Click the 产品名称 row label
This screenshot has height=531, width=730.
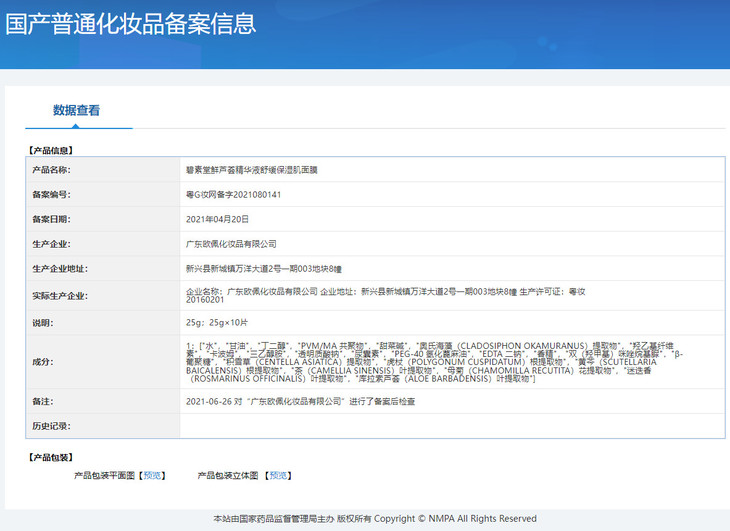click(51, 171)
